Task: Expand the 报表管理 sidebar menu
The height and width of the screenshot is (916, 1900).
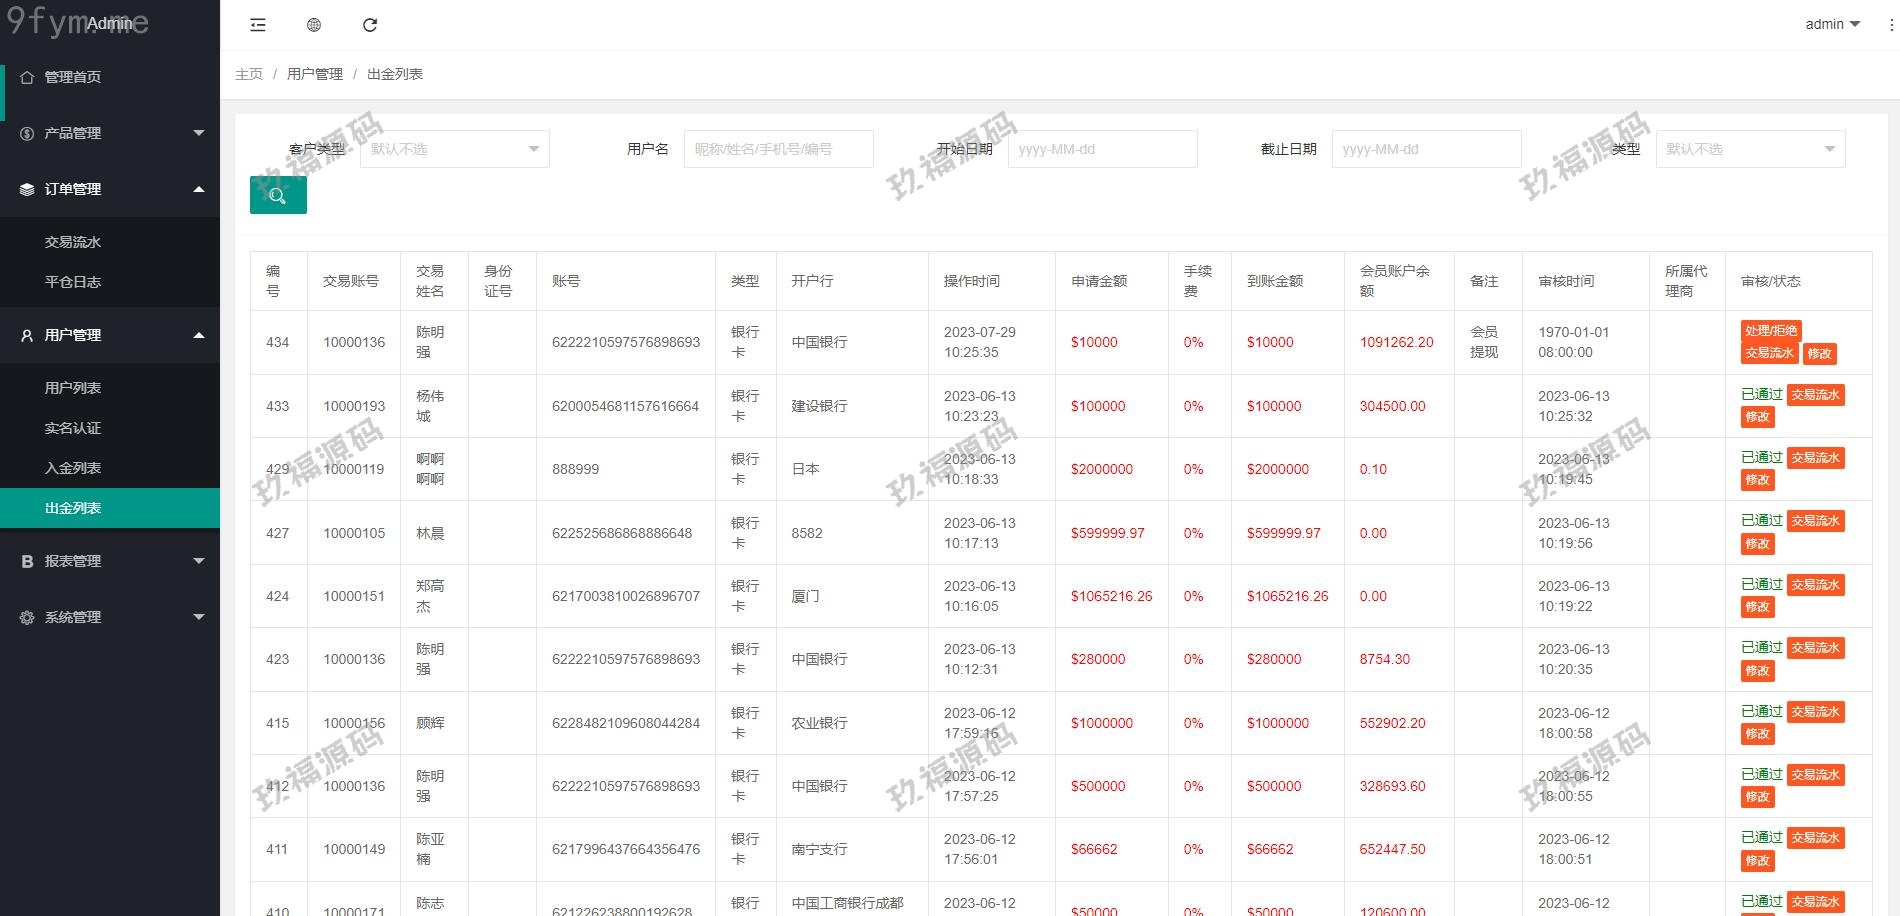Action: click(x=110, y=562)
